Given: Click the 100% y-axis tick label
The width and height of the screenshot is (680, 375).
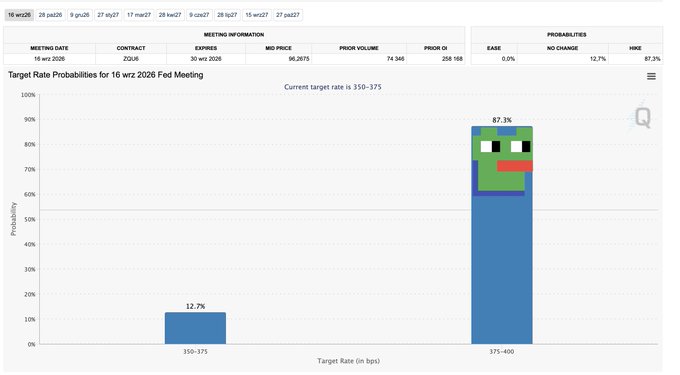Looking at the screenshot, I should click(x=28, y=95).
